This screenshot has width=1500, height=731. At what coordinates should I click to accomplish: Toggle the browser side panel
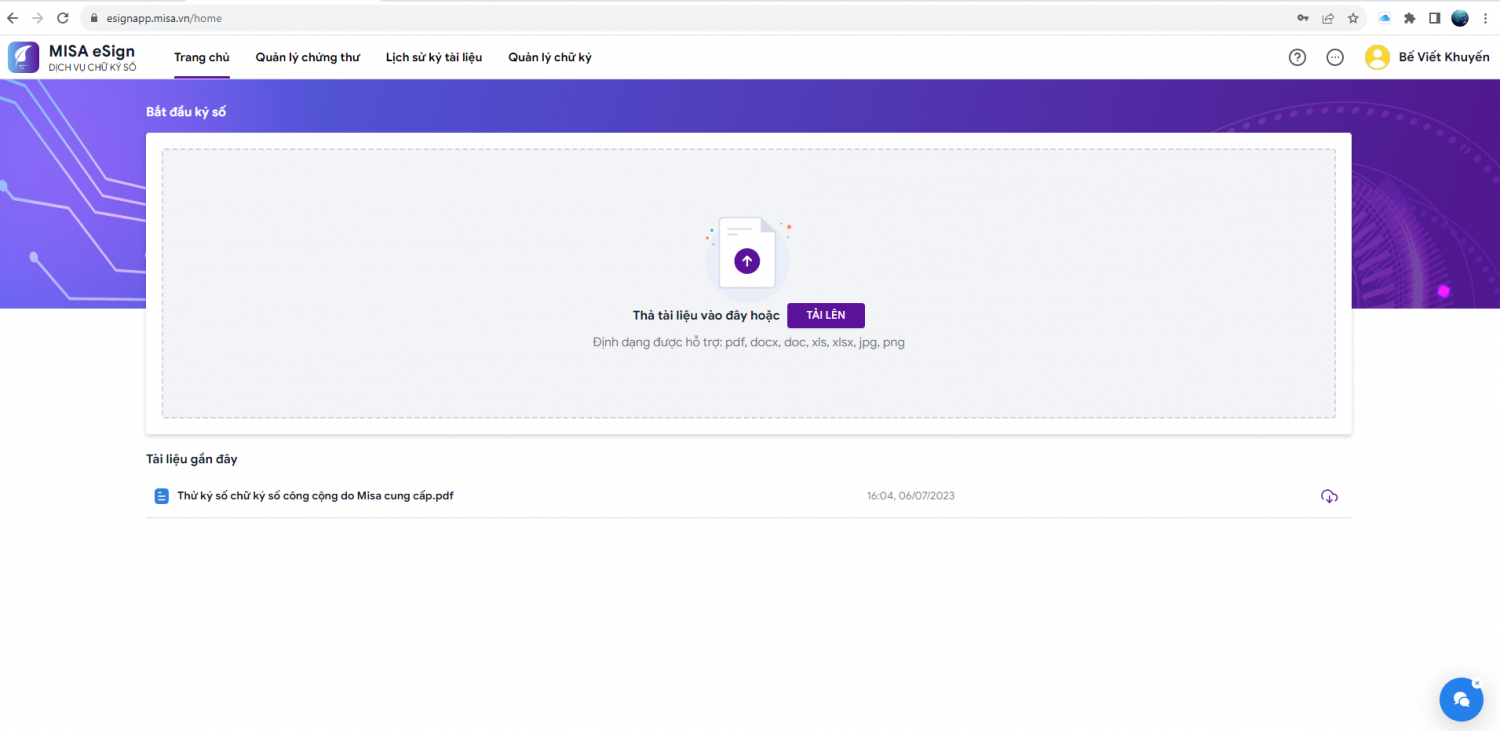(1434, 18)
